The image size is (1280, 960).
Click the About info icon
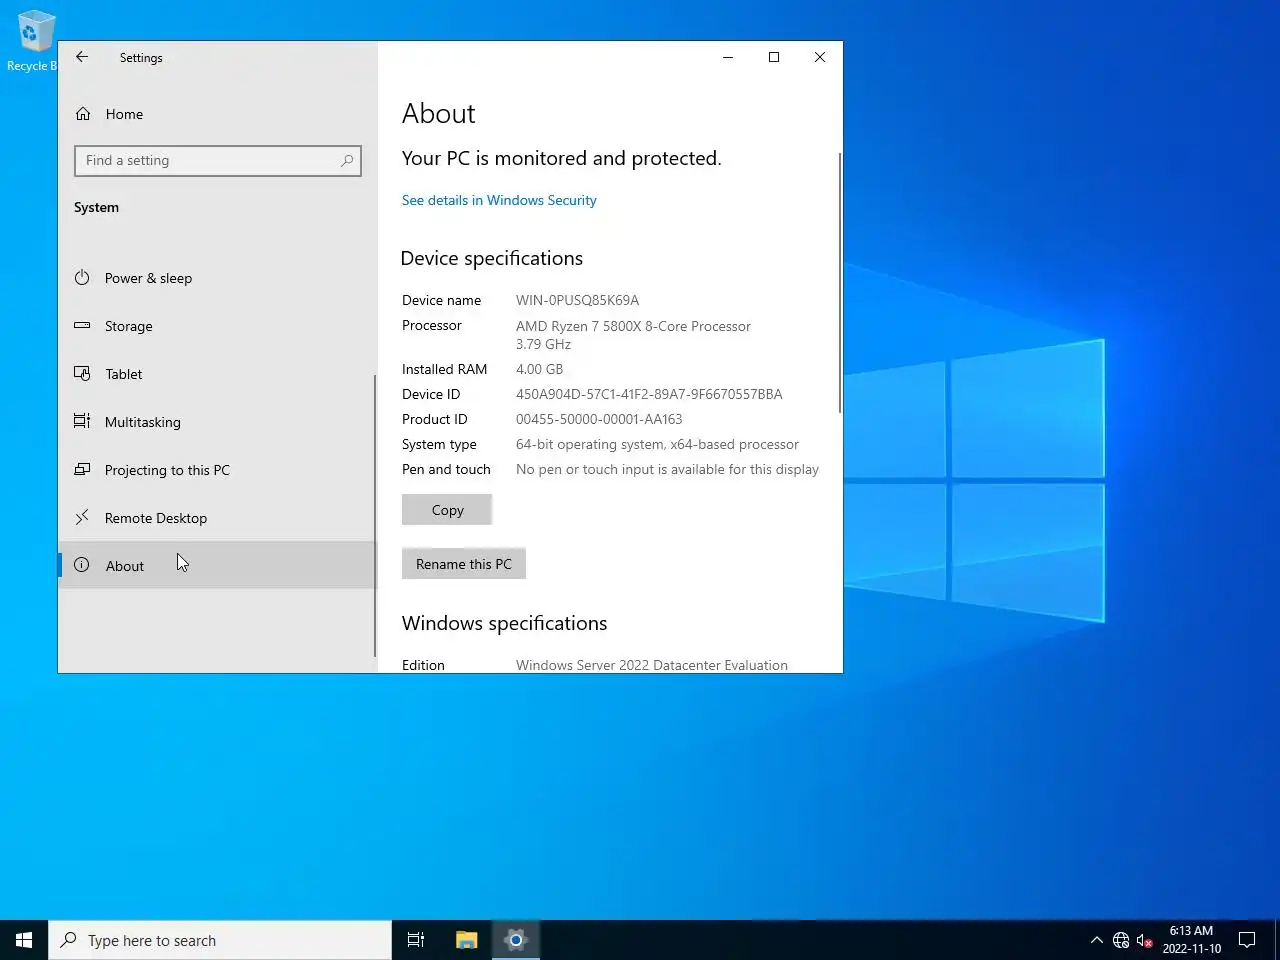point(82,565)
